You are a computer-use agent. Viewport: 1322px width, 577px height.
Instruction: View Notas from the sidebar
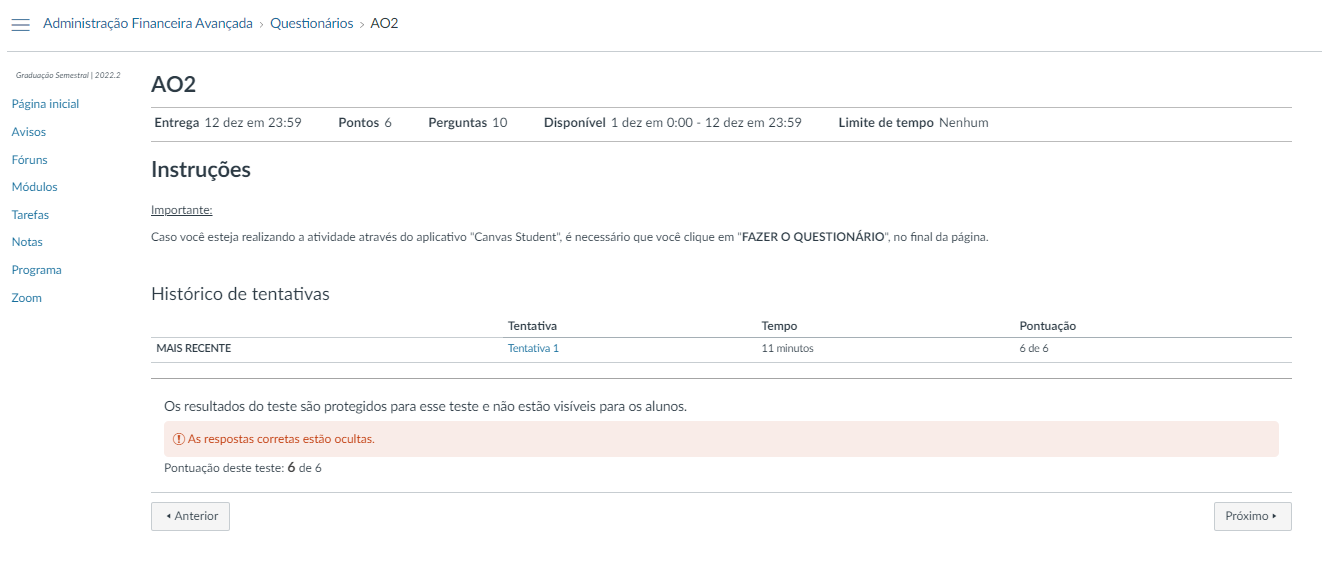pos(27,242)
